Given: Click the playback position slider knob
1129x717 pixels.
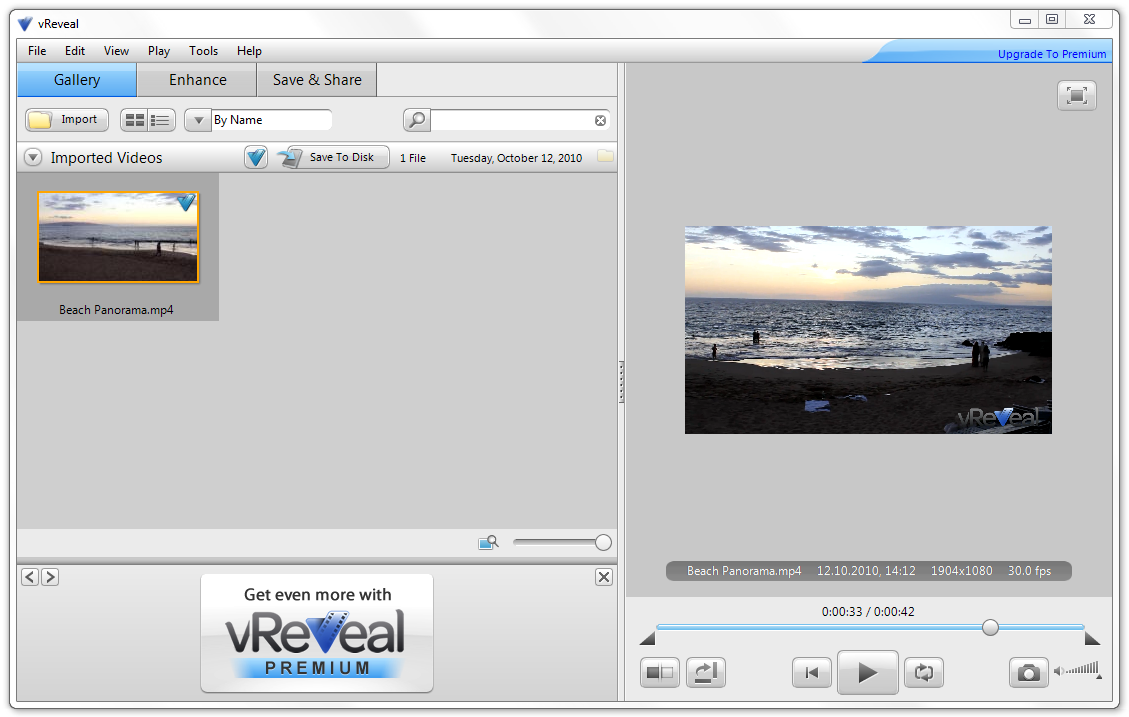Looking at the screenshot, I should click(x=991, y=628).
